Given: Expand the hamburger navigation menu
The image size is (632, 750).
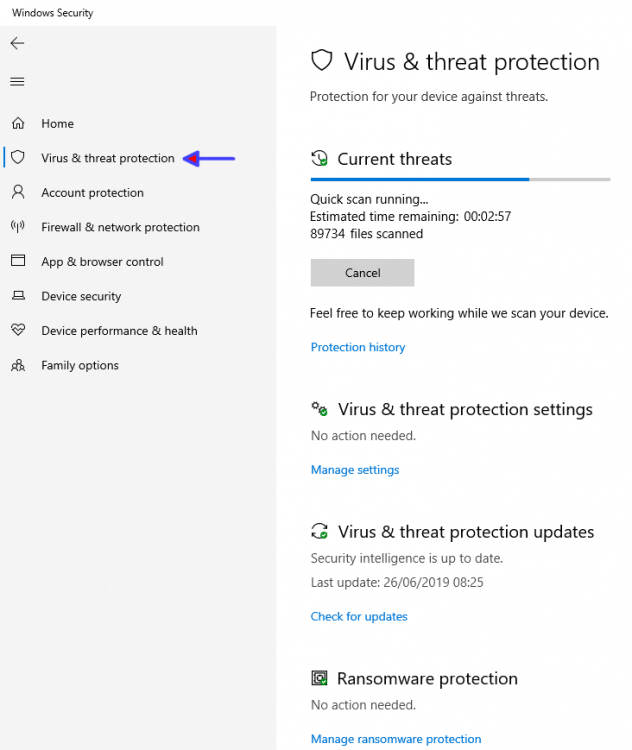Looking at the screenshot, I should click(x=17, y=81).
